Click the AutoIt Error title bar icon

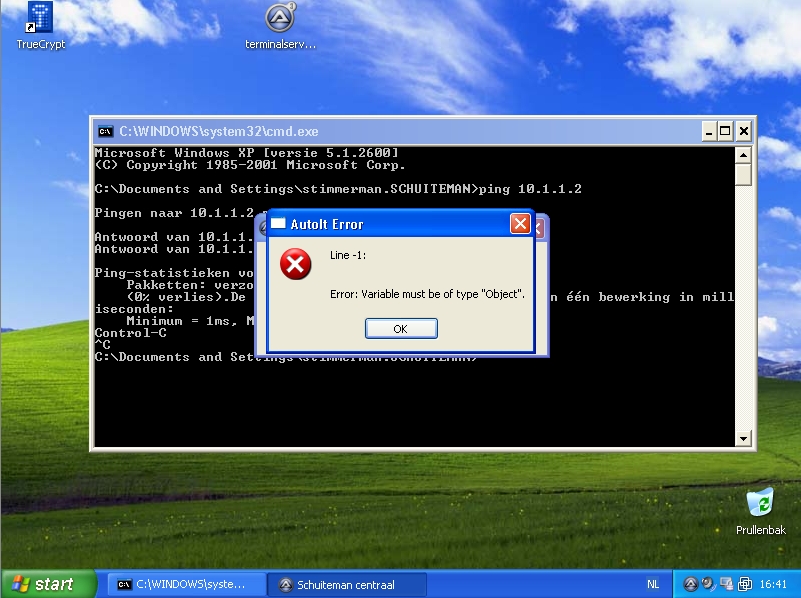click(x=278, y=224)
